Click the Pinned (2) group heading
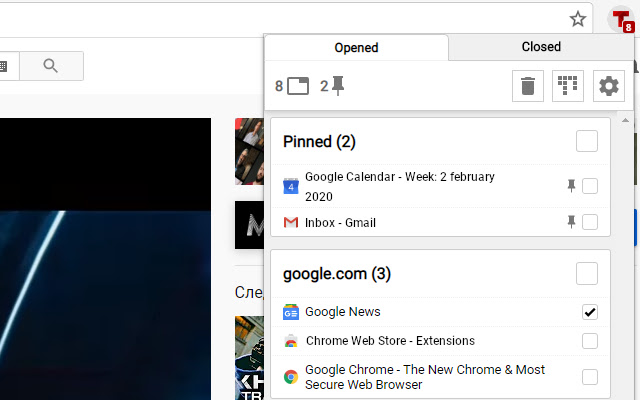 tap(319, 142)
